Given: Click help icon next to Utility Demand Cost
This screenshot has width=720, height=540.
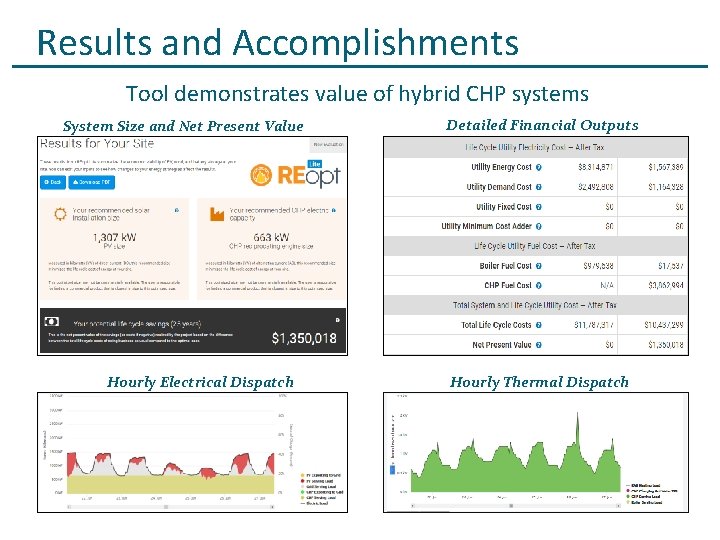Looking at the screenshot, I should tap(539, 187).
